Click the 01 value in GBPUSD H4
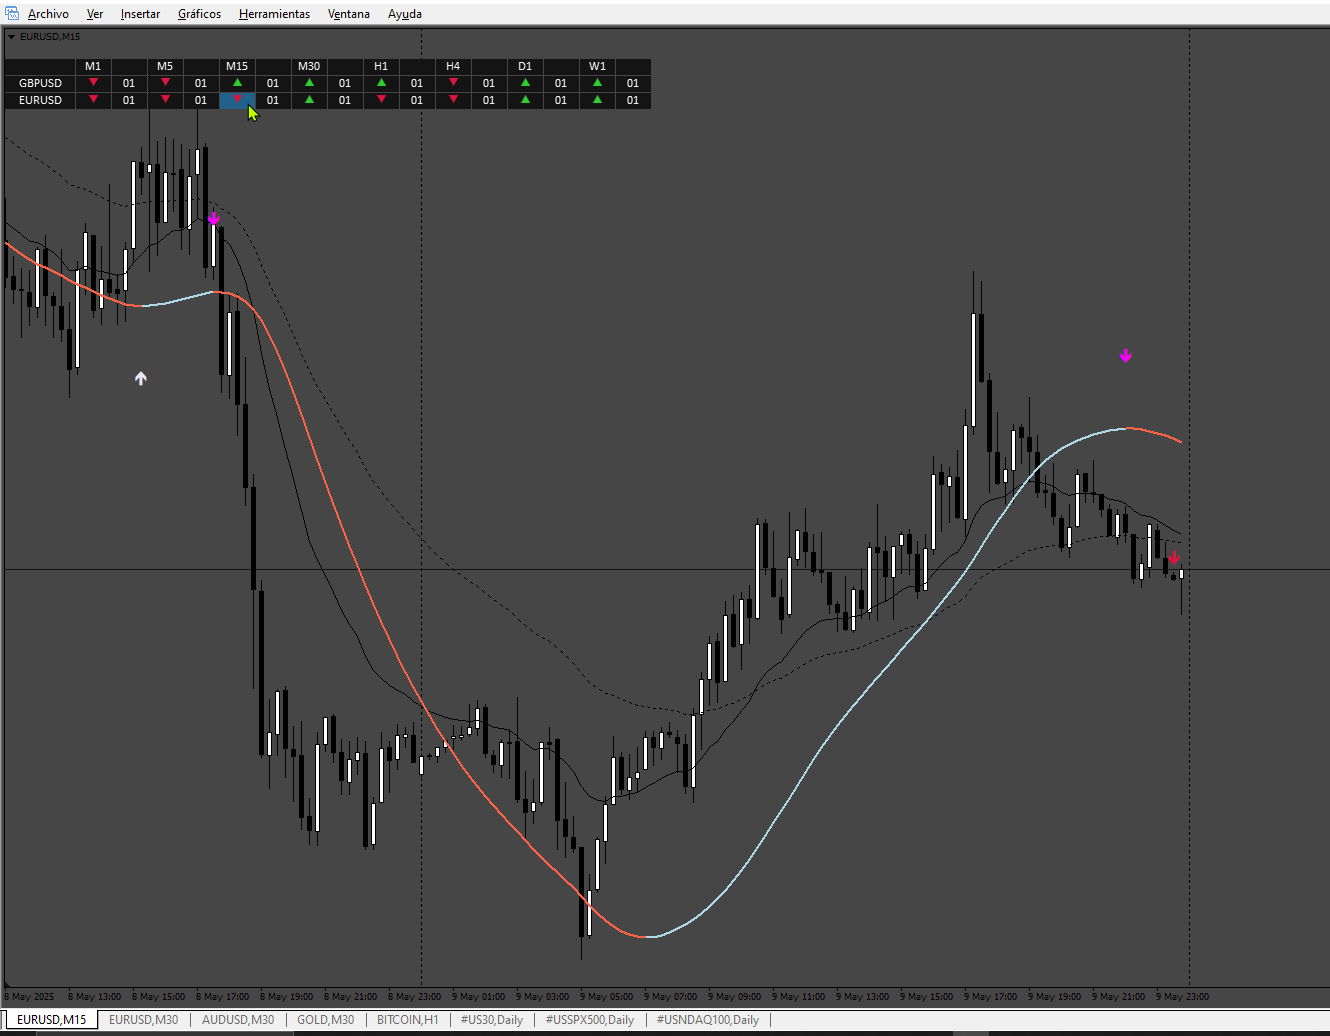Viewport: 1330px width, 1036px height. pyautogui.click(x=489, y=83)
